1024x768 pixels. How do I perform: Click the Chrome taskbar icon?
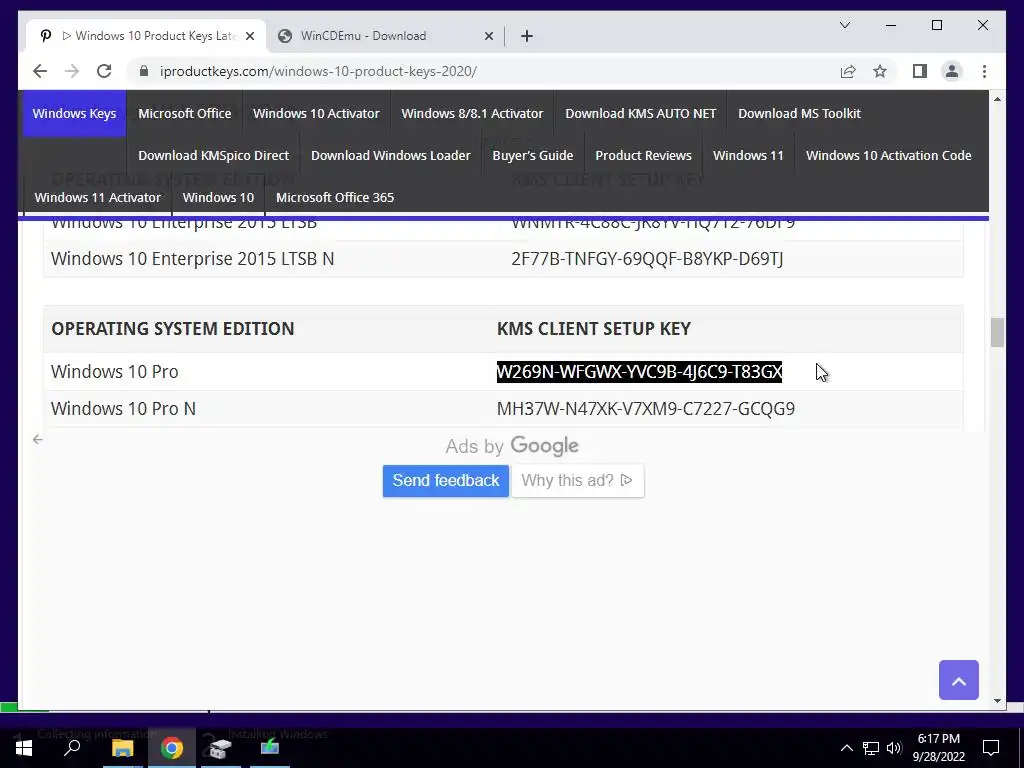pos(172,748)
